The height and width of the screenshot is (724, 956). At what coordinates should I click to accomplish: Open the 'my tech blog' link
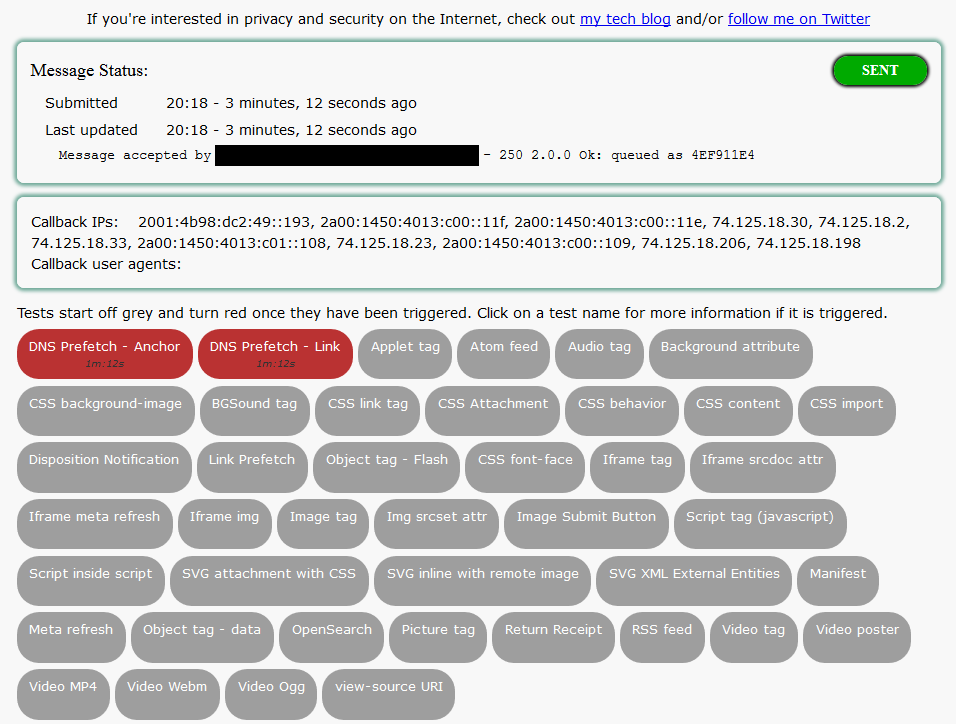pos(625,19)
